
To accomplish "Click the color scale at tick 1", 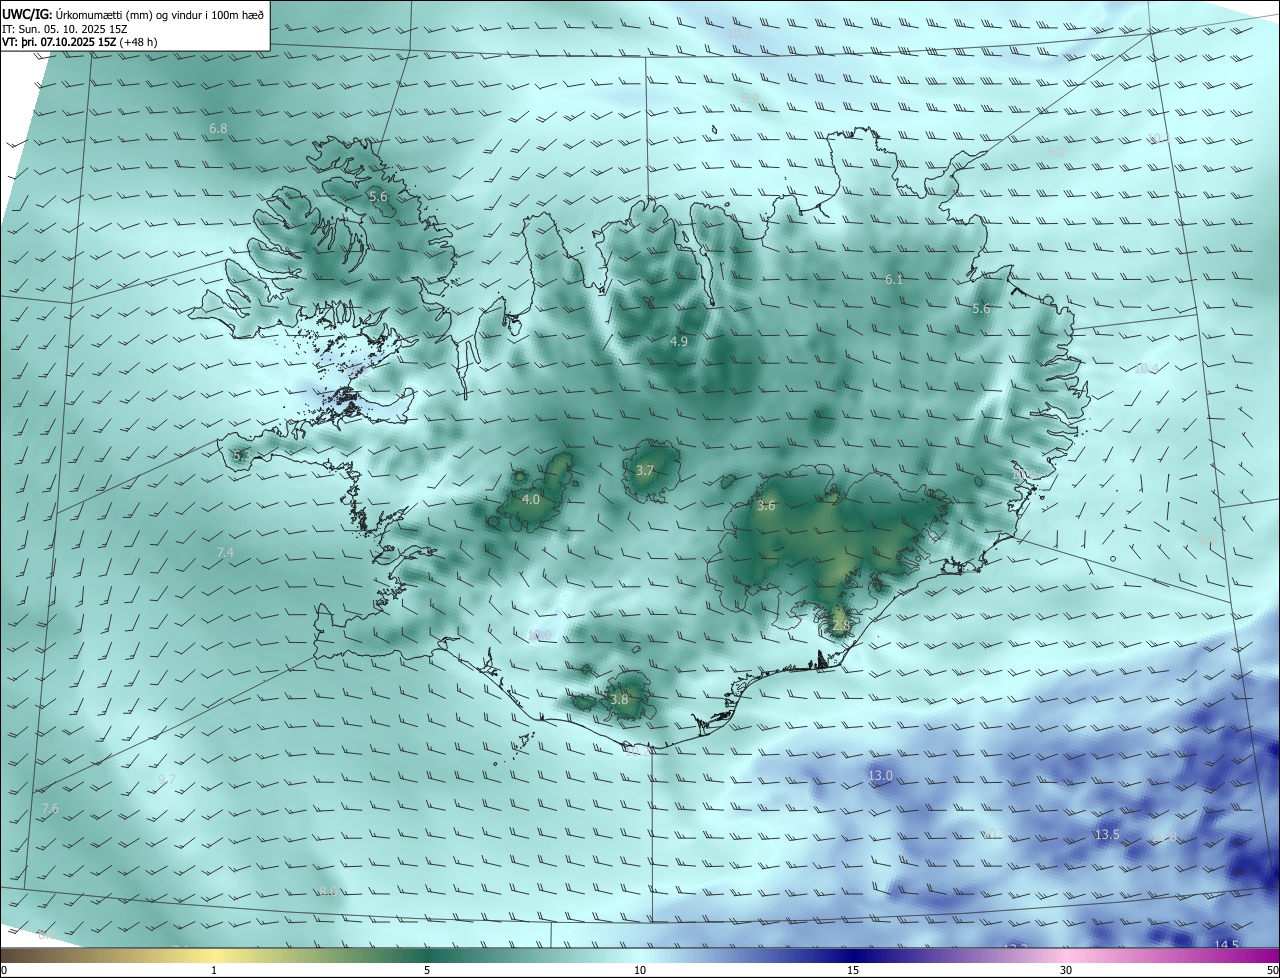I will point(214,970).
